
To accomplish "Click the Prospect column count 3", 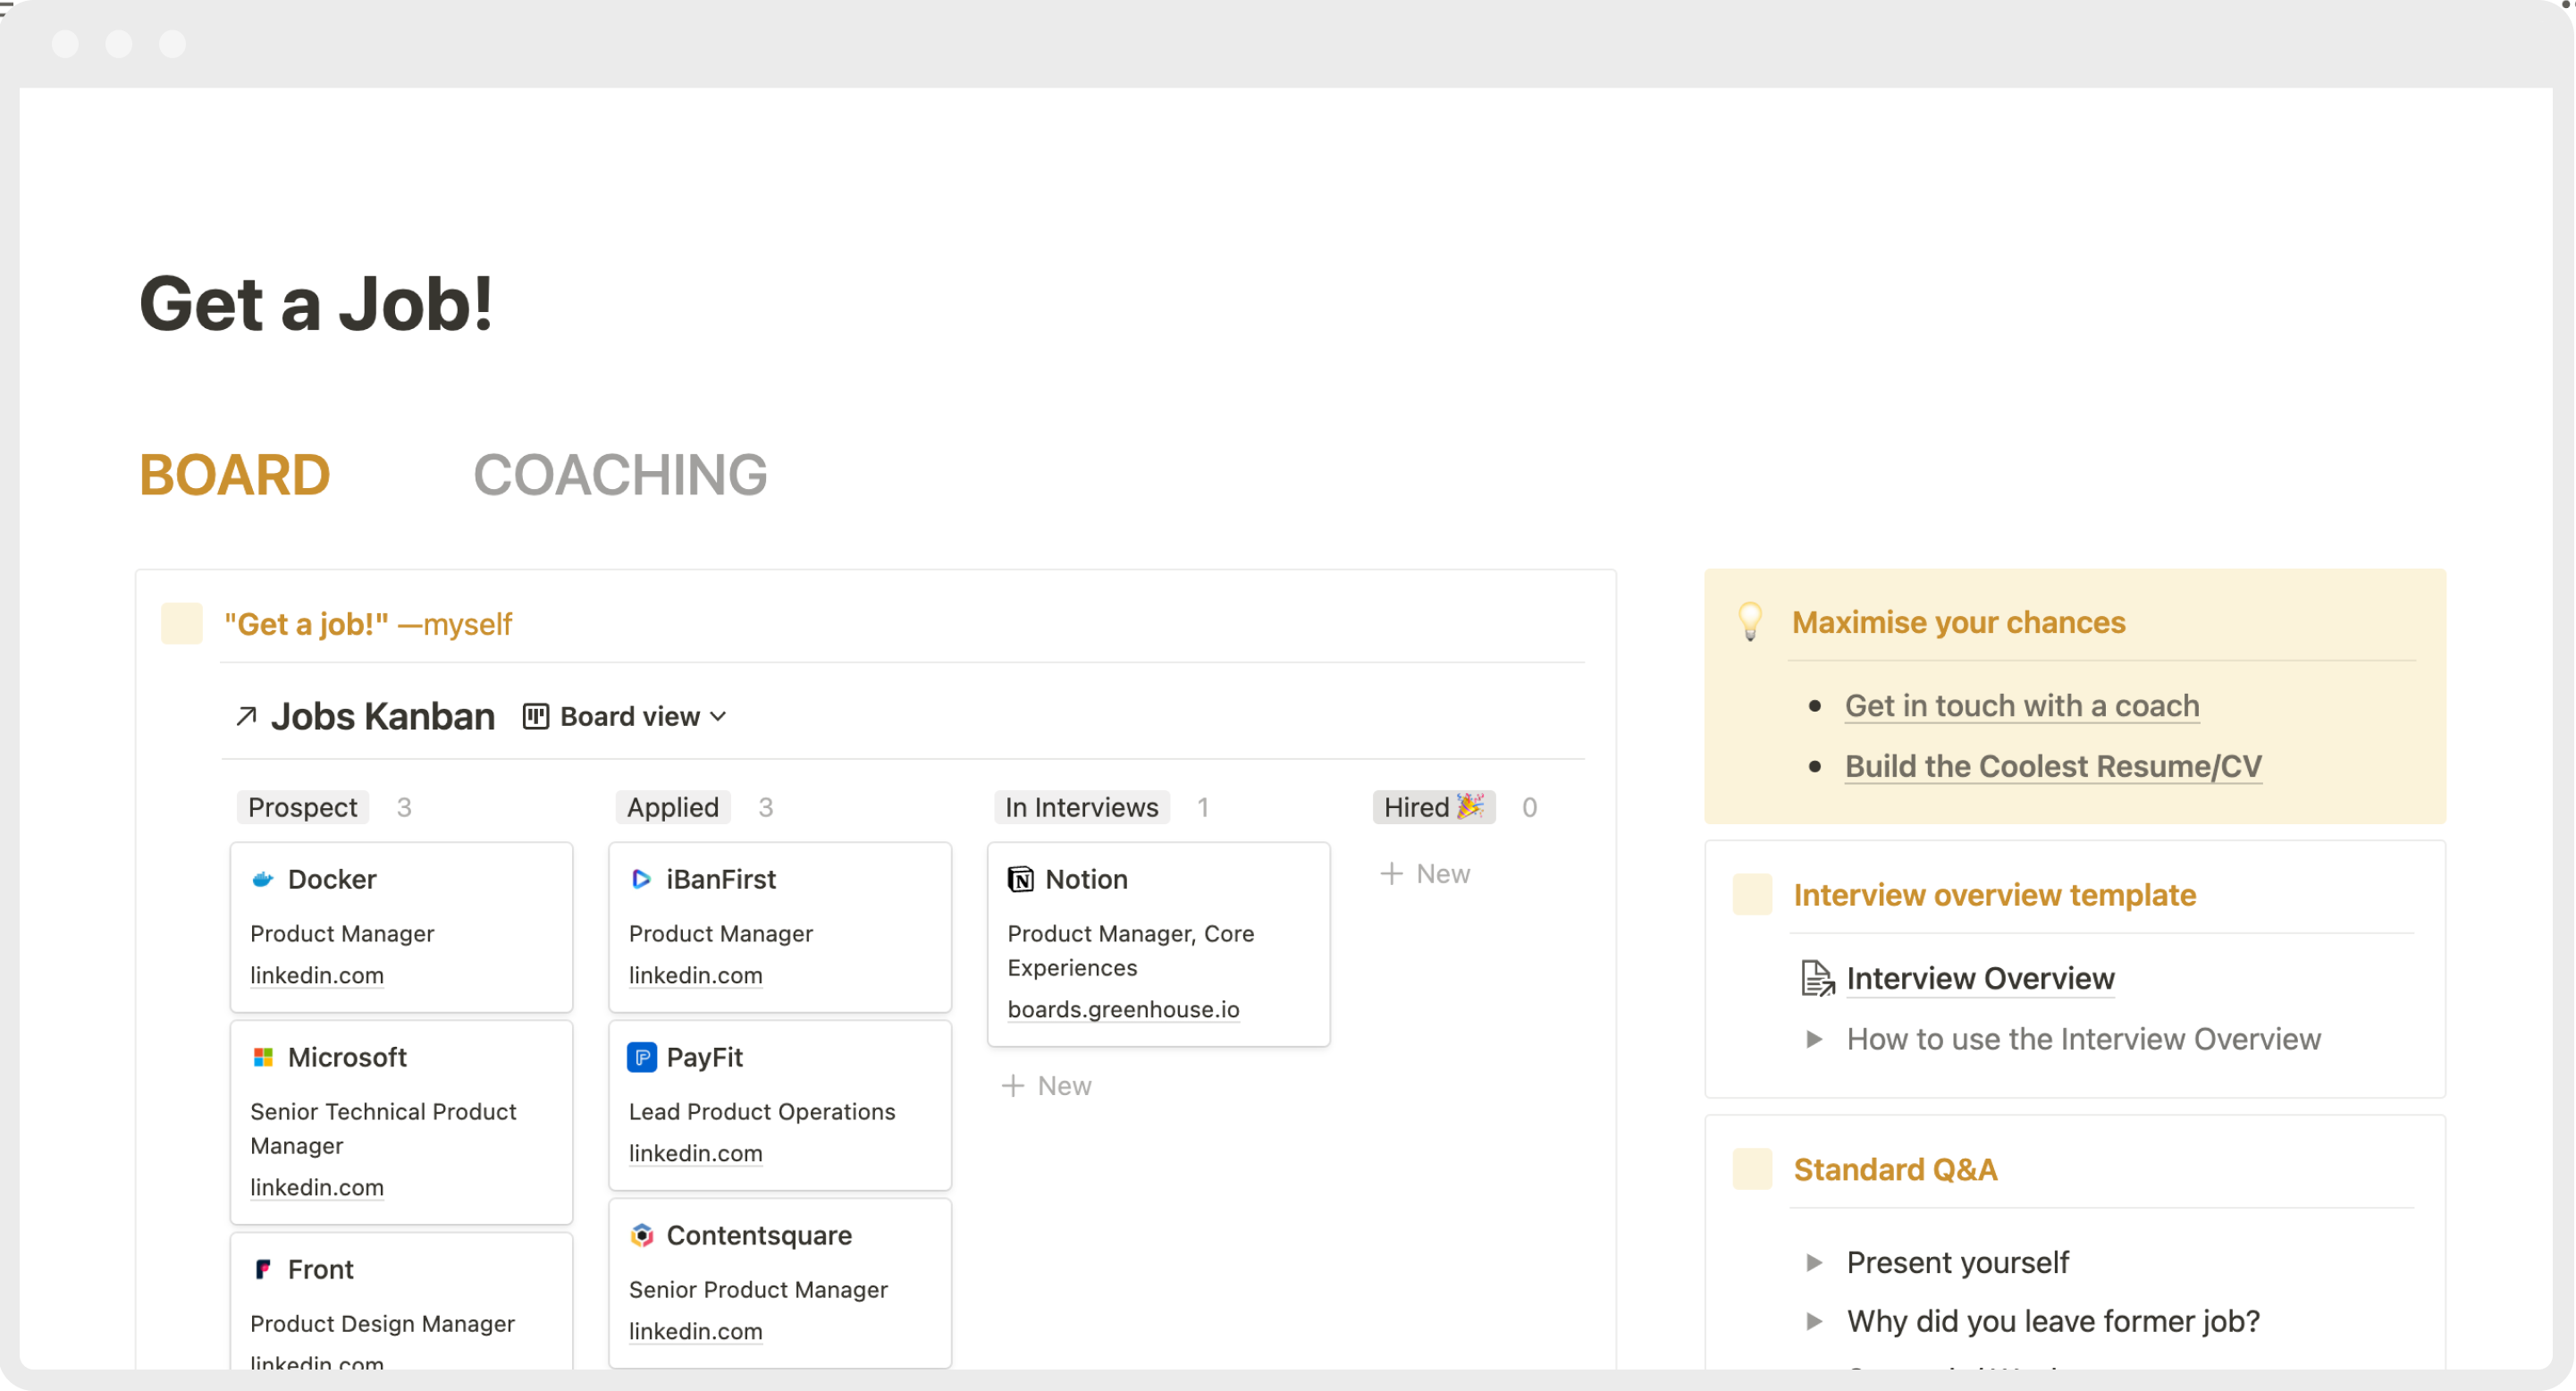I will (404, 807).
